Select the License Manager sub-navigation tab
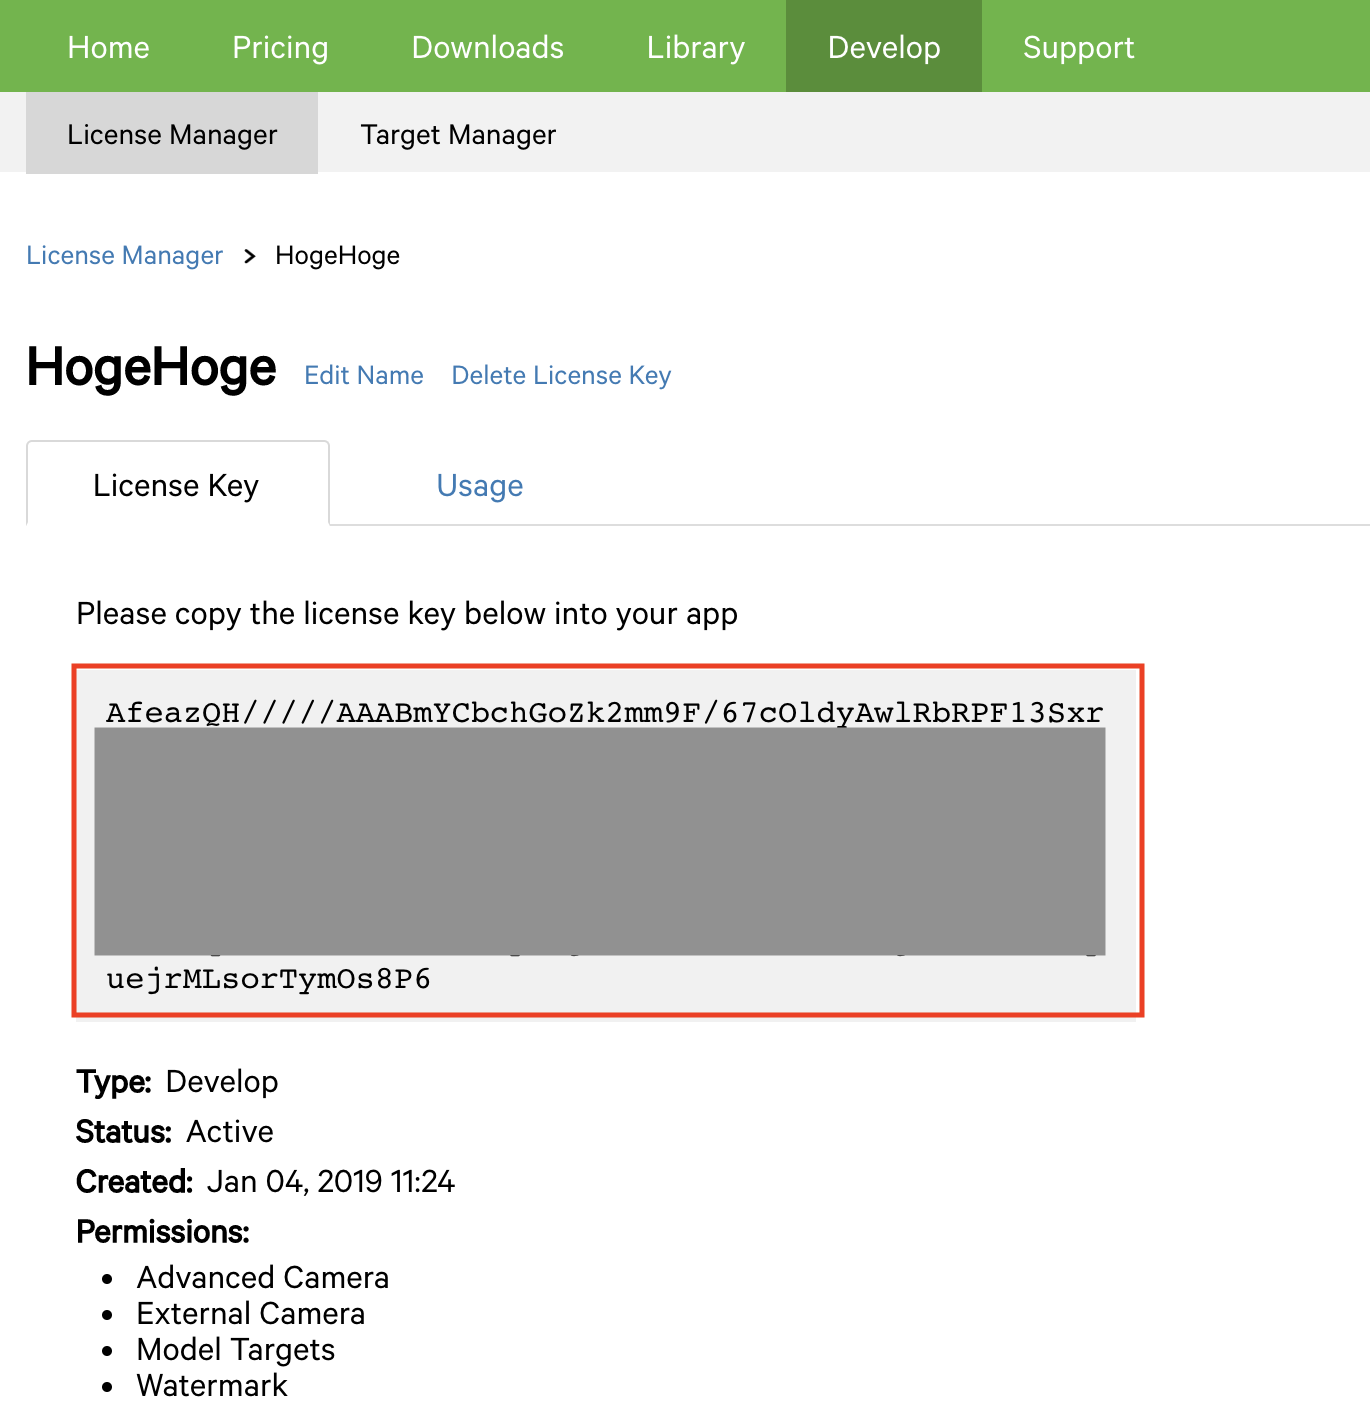The height and width of the screenshot is (1422, 1370). pos(172,134)
